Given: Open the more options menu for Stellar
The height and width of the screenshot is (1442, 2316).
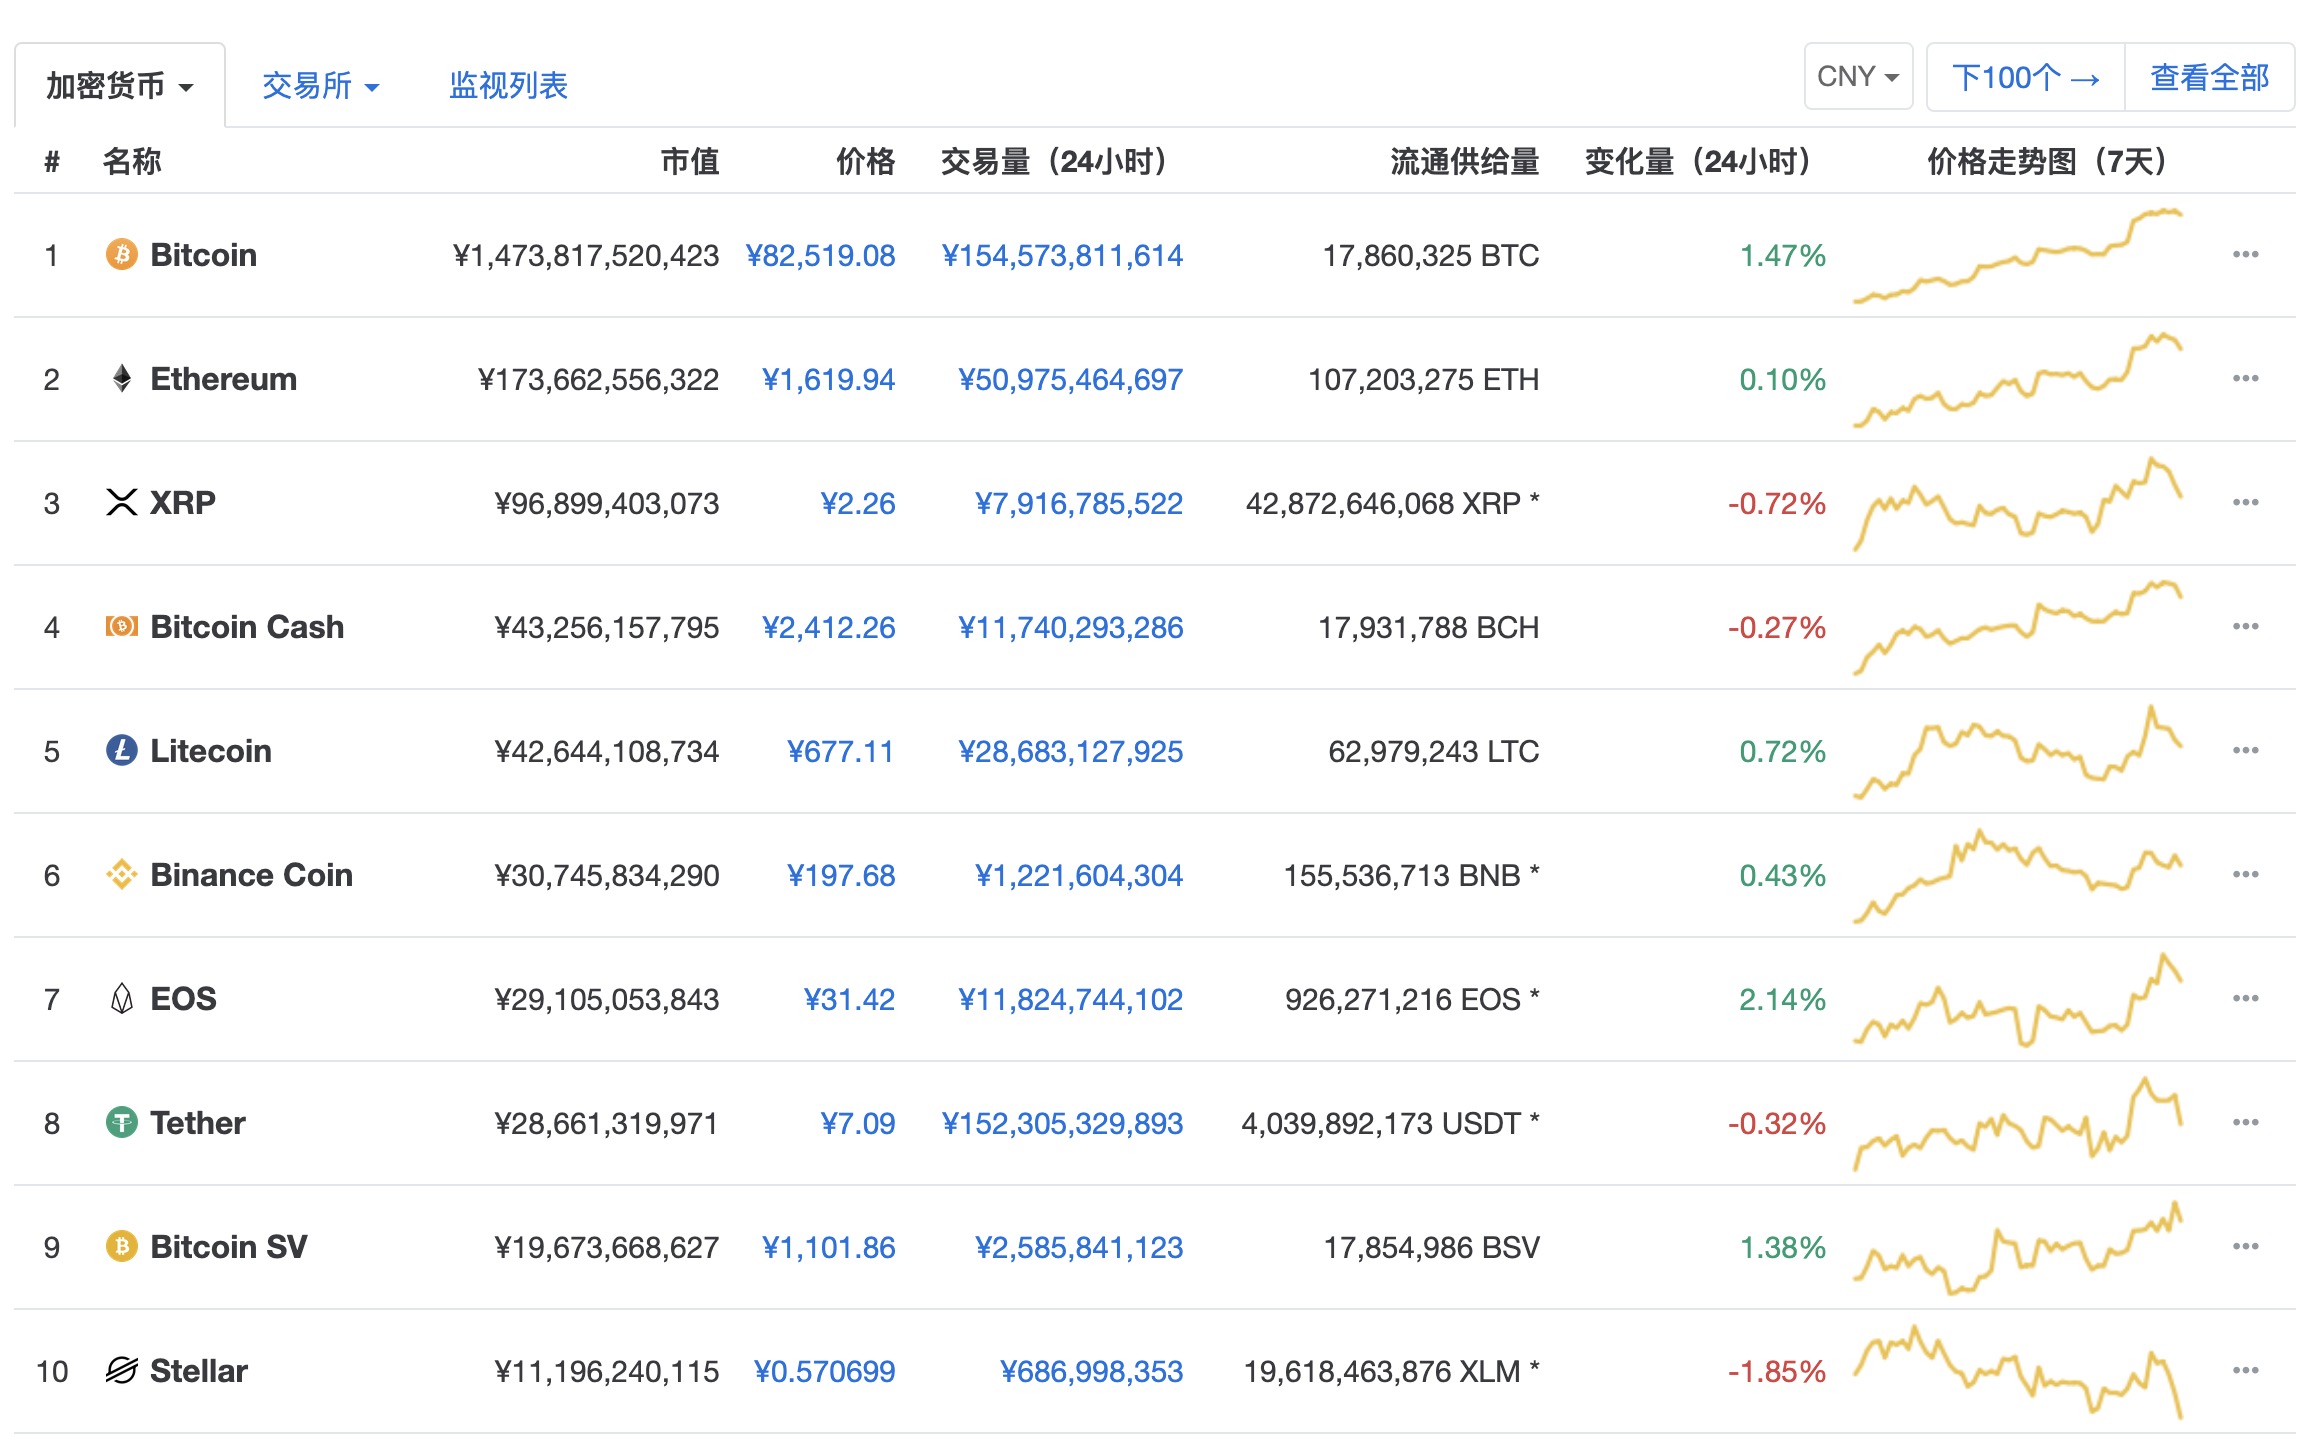Looking at the screenshot, I should (x=2245, y=1371).
